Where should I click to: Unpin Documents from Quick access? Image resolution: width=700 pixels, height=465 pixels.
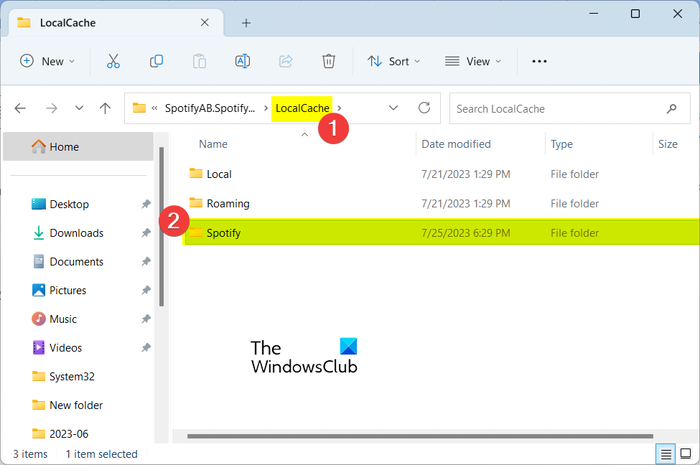tap(146, 262)
